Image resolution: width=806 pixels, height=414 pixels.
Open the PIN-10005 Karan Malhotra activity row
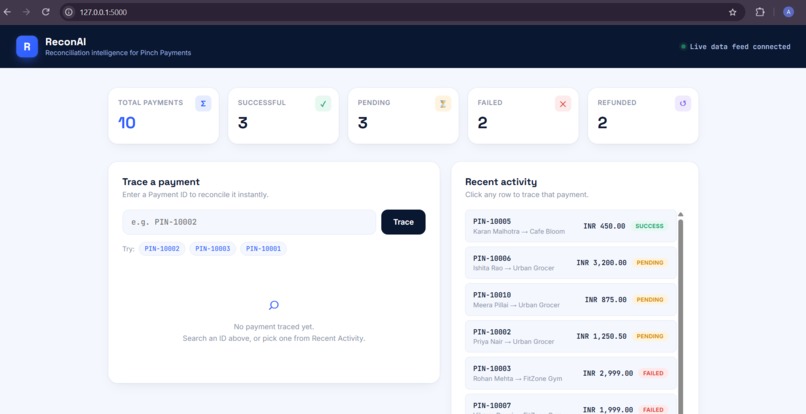(571, 226)
